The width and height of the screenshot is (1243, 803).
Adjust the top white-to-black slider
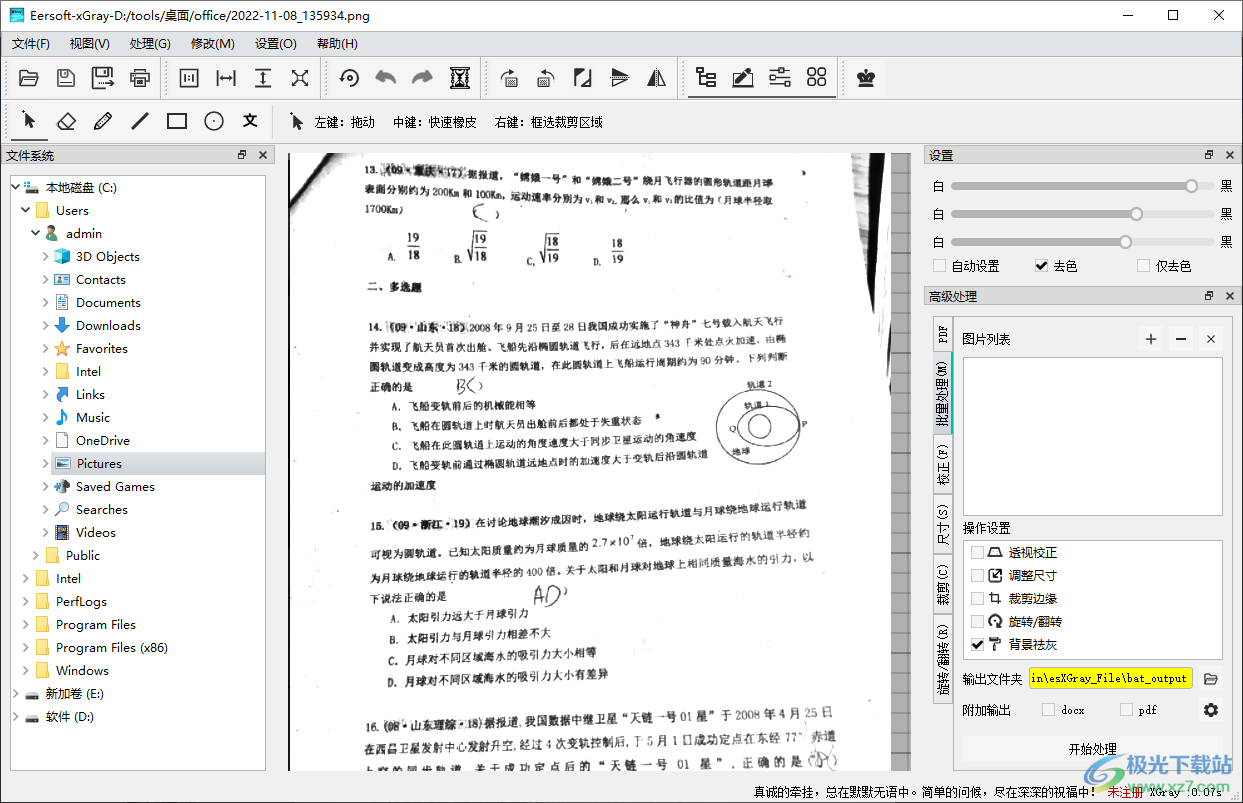tap(1190, 185)
